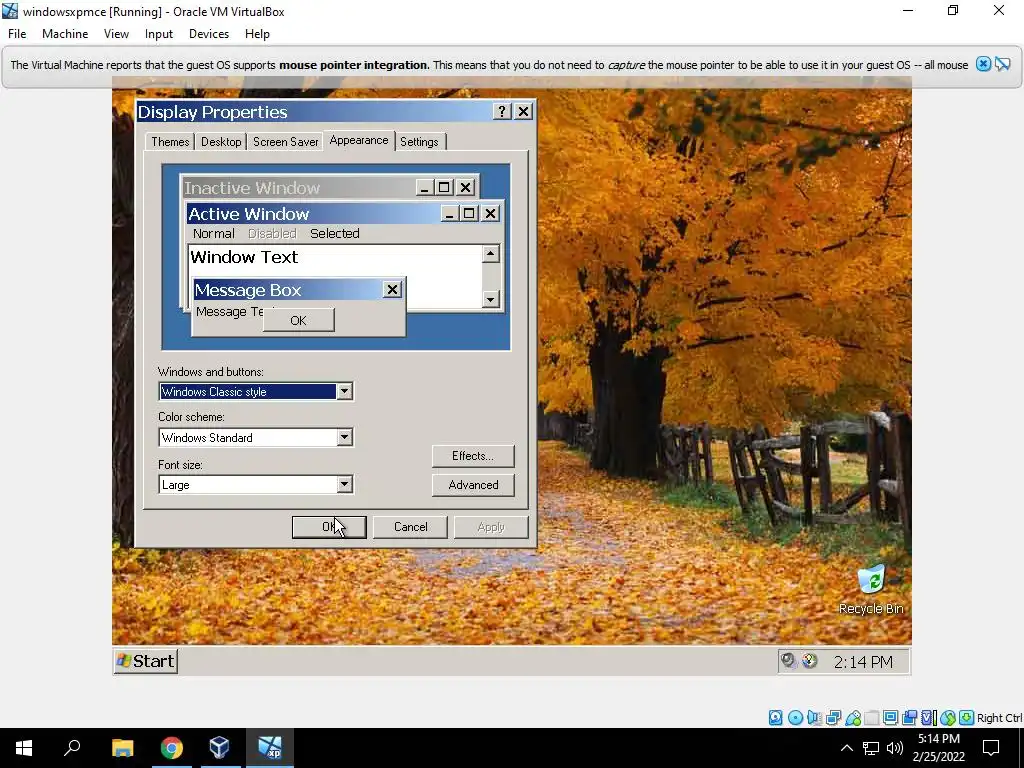Click the host network tray icon
Screen dimensions: 1024x768
pos(871,748)
